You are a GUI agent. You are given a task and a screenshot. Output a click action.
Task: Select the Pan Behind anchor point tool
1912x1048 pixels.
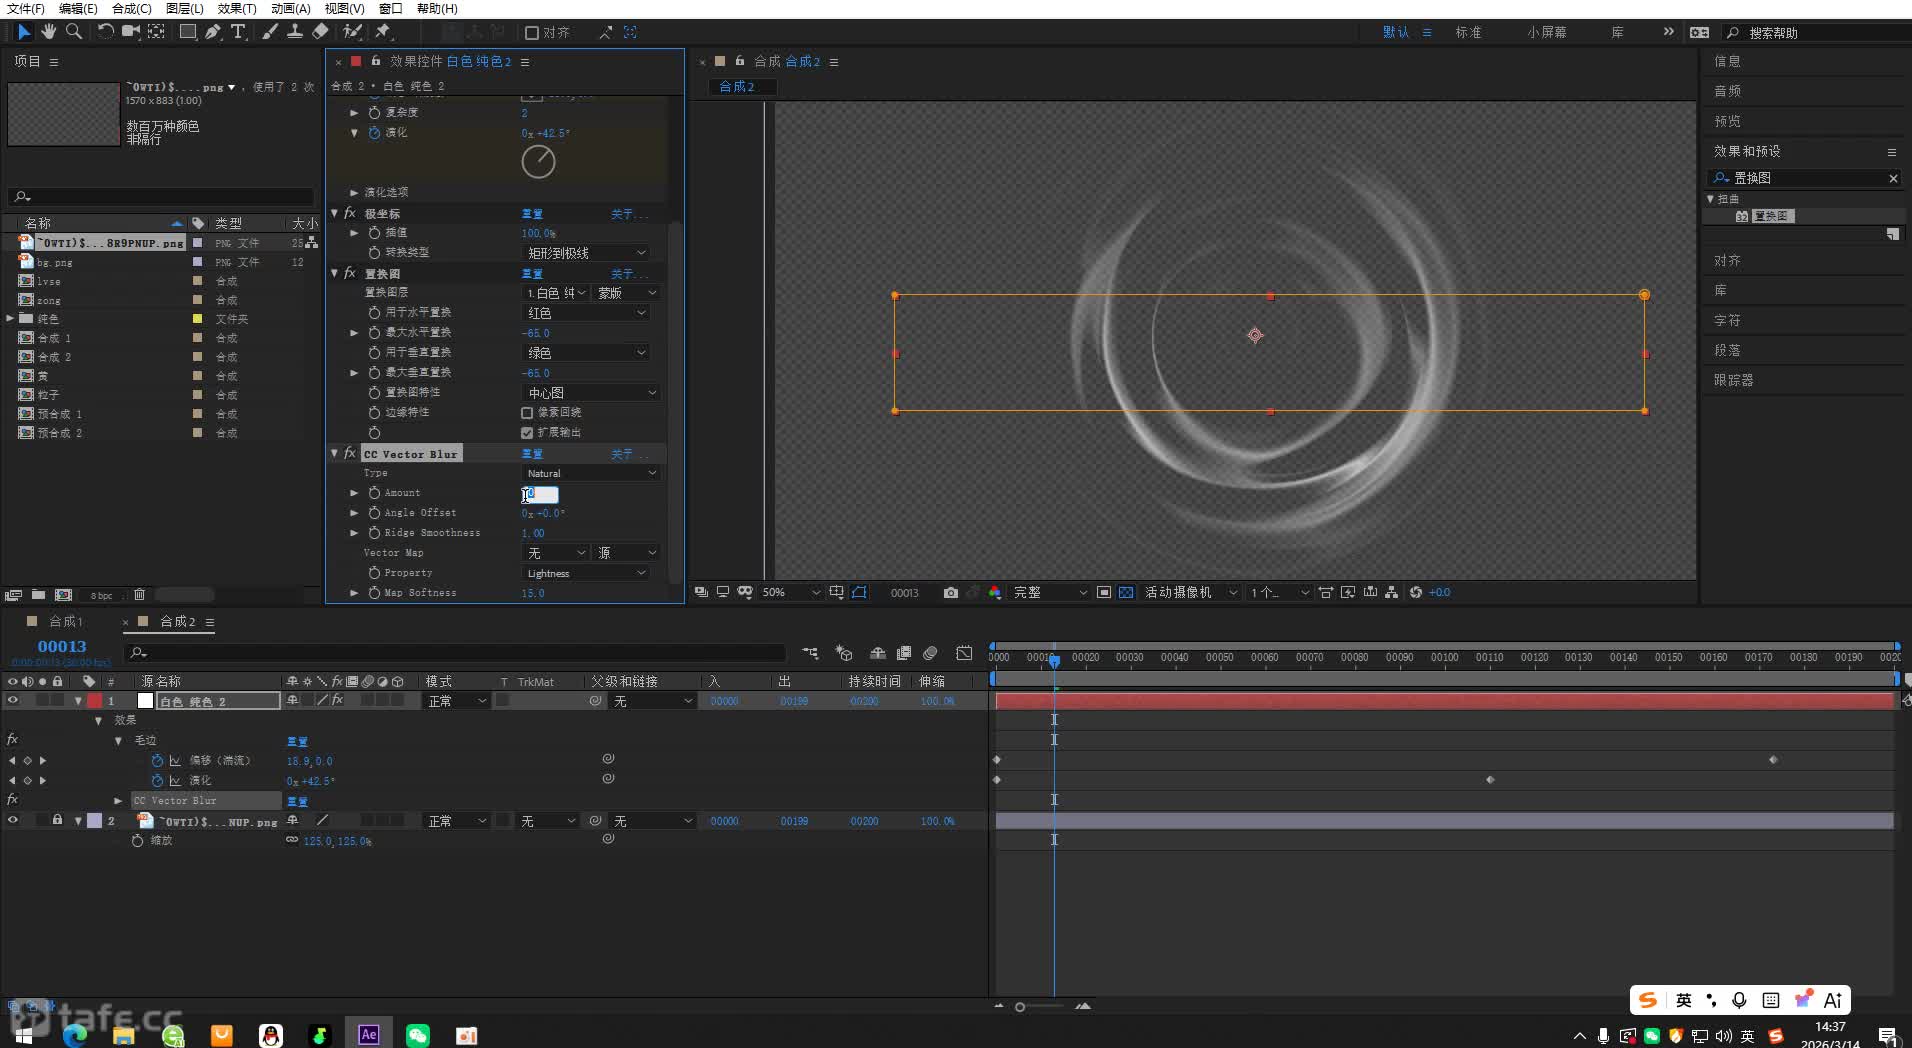pyautogui.click(x=157, y=32)
